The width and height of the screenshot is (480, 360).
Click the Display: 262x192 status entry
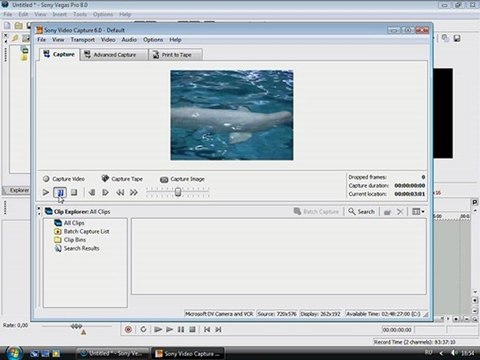320,314
